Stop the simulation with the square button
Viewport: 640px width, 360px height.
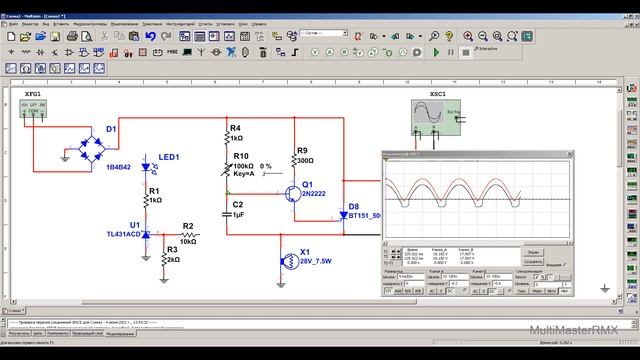coord(465,53)
